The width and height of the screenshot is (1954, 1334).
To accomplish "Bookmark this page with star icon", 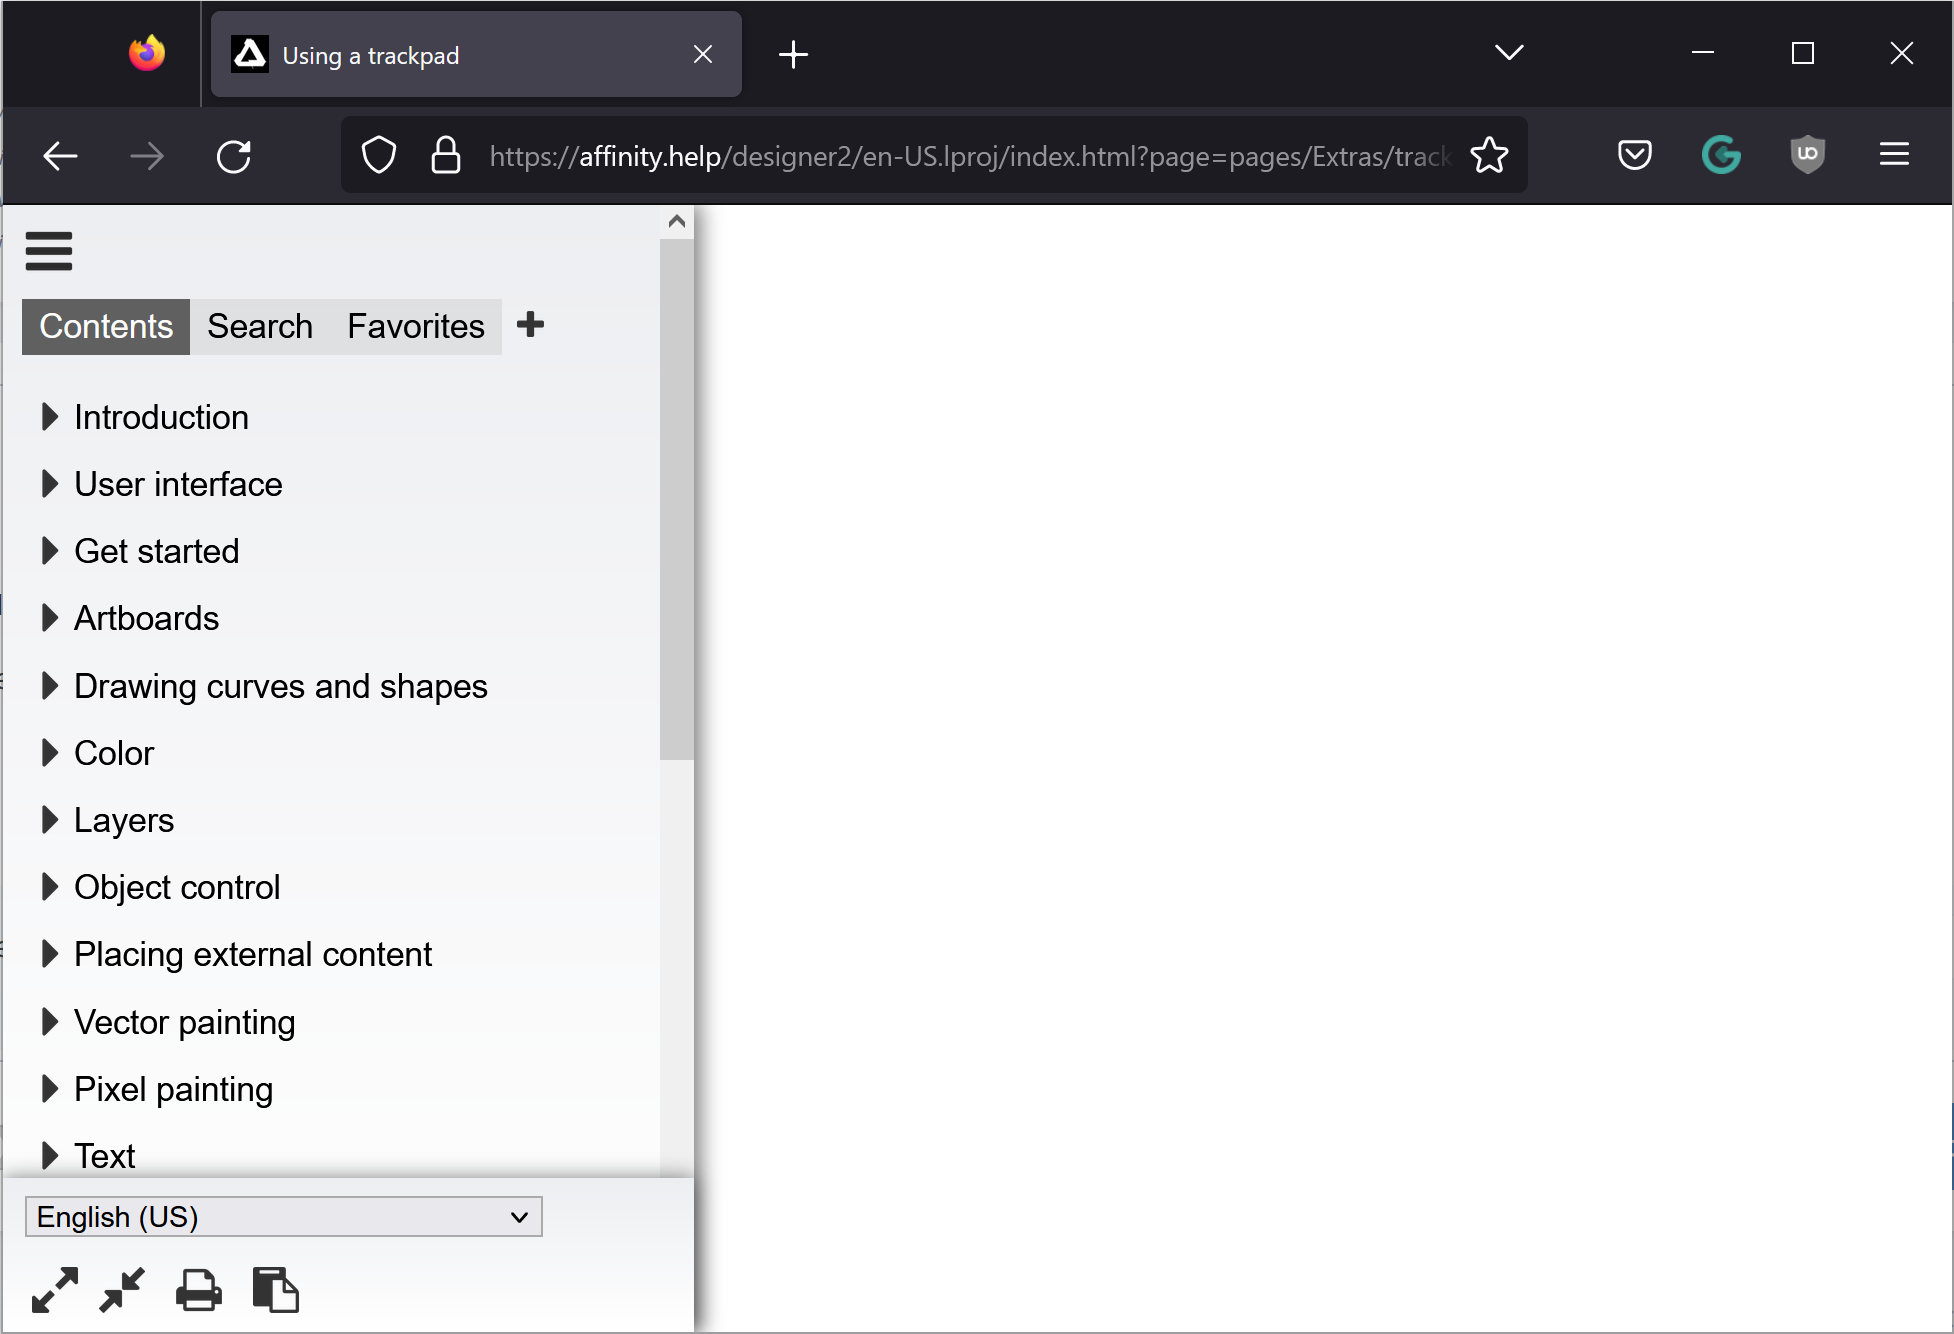I will 1489,155.
